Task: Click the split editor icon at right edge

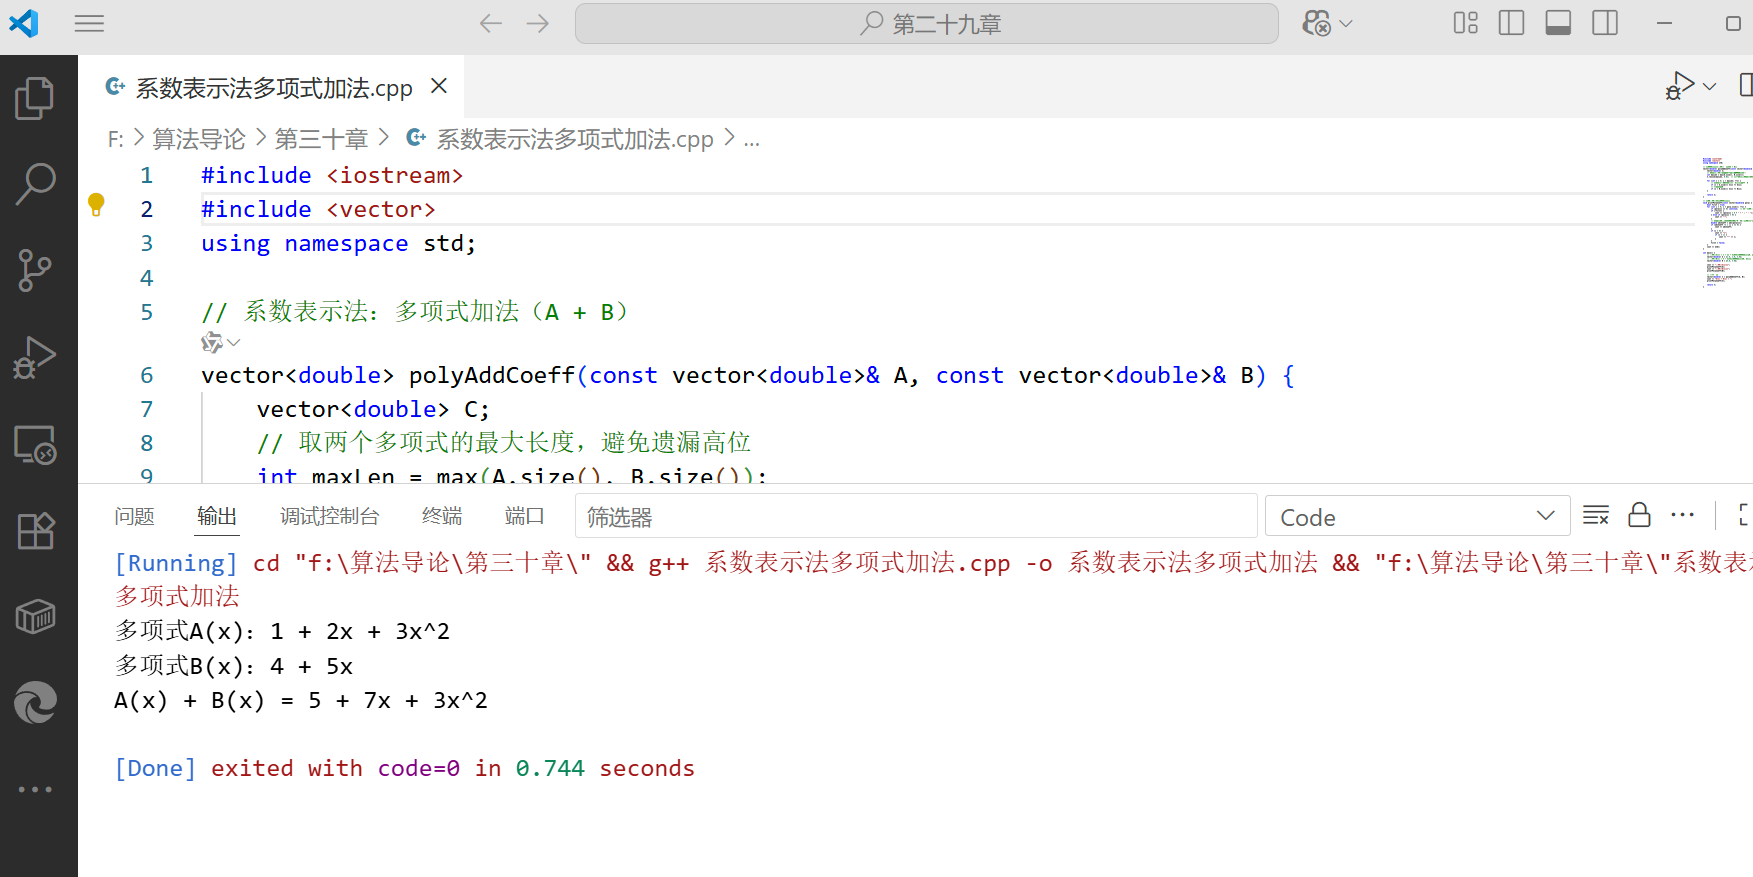Action: click(x=1746, y=86)
